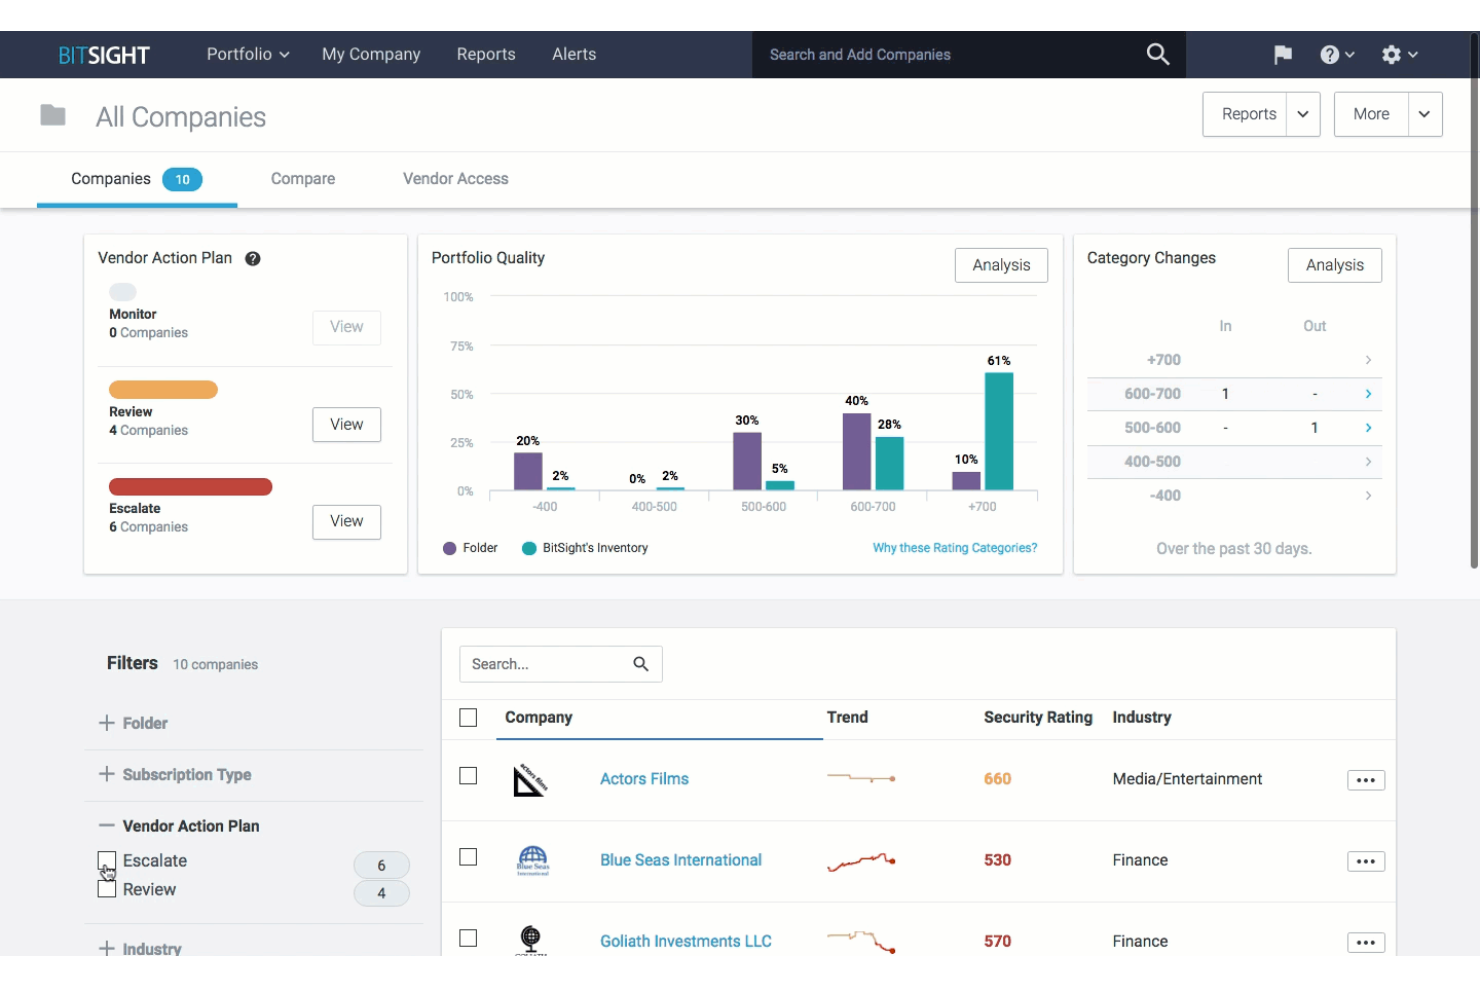Viewport: 1480px width, 987px height.
Task: Open the search with the magnifying glass icon
Action: point(1157,54)
